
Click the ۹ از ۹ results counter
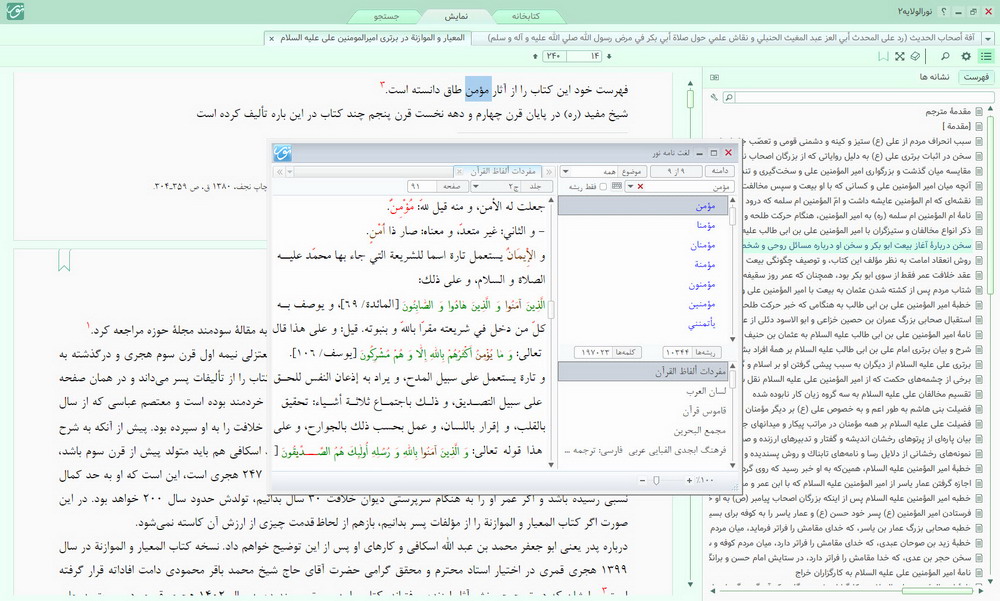pos(676,172)
